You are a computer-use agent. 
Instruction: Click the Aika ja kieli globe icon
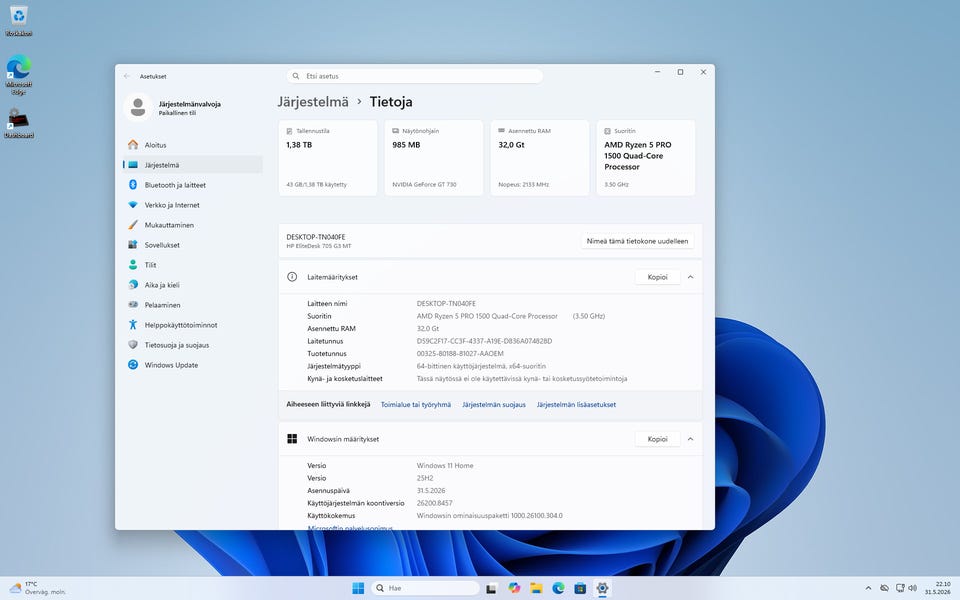(x=133, y=285)
